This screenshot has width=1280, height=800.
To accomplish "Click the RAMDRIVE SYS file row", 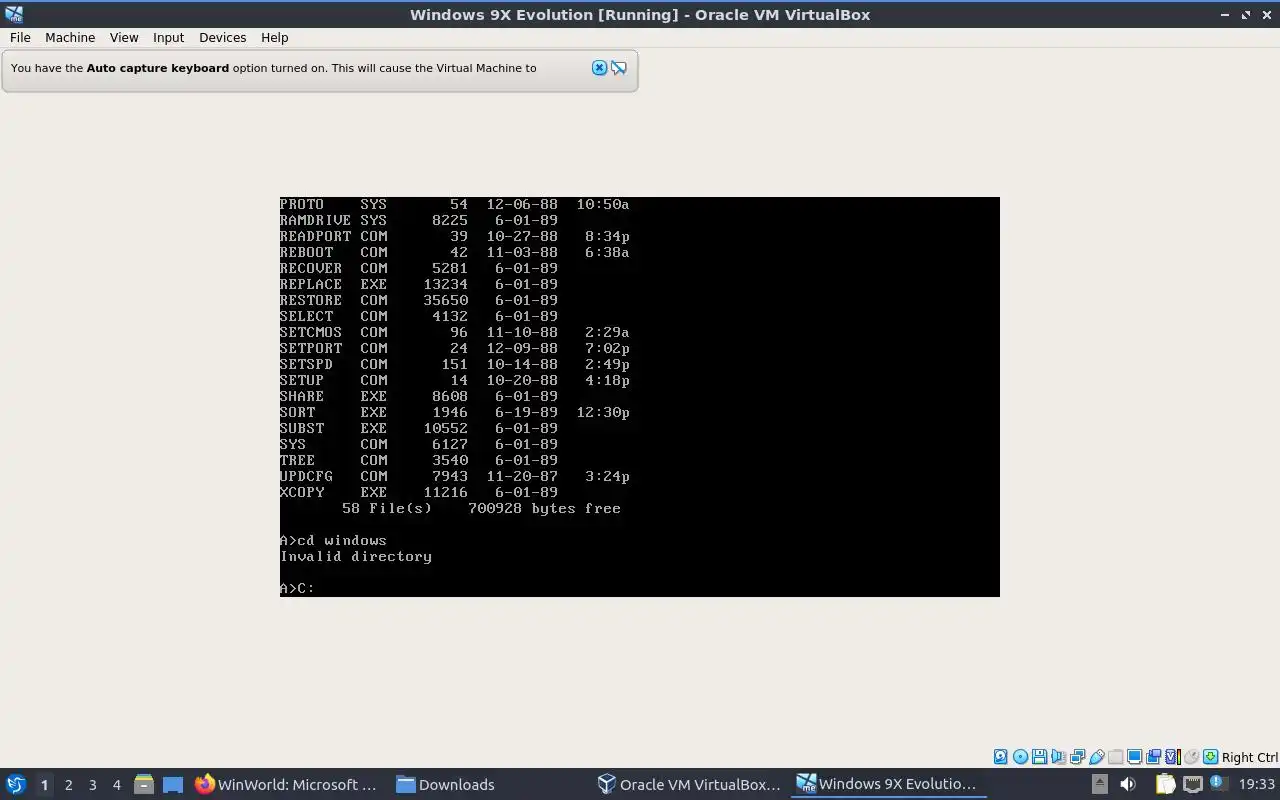I will pyautogui.click(x=419, y=220).
